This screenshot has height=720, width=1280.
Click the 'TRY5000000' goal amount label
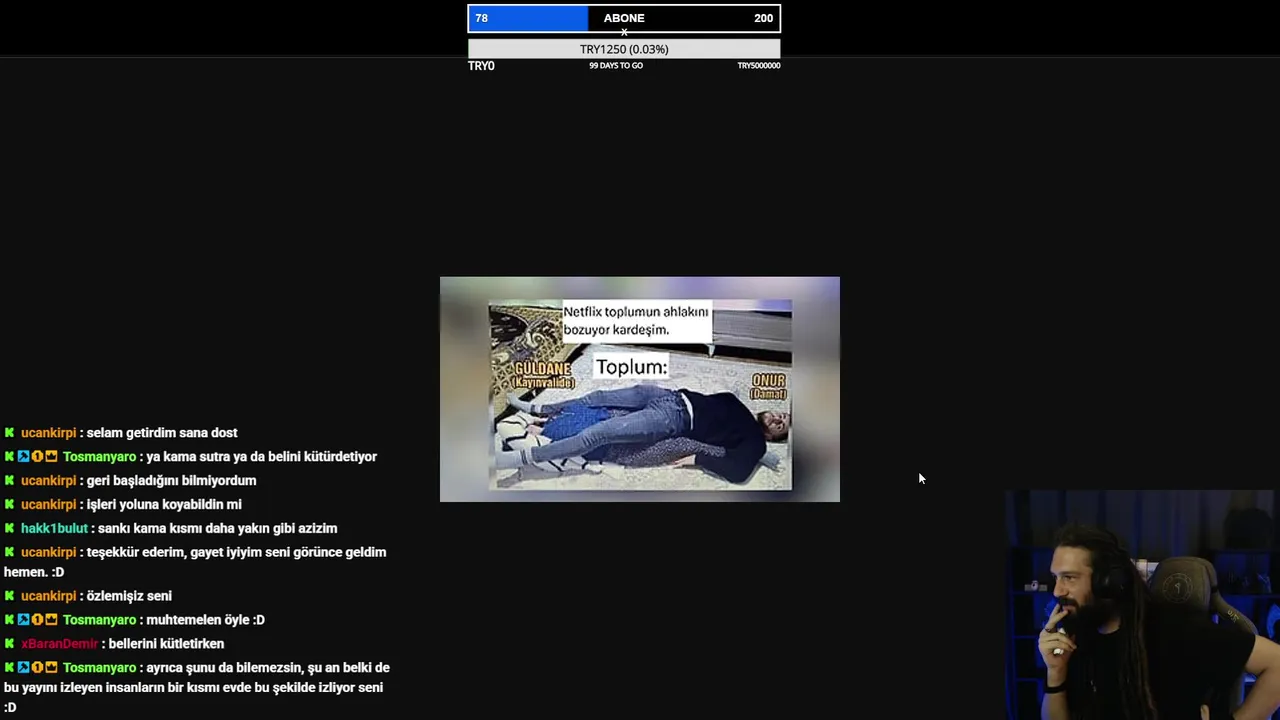[758, 66]
